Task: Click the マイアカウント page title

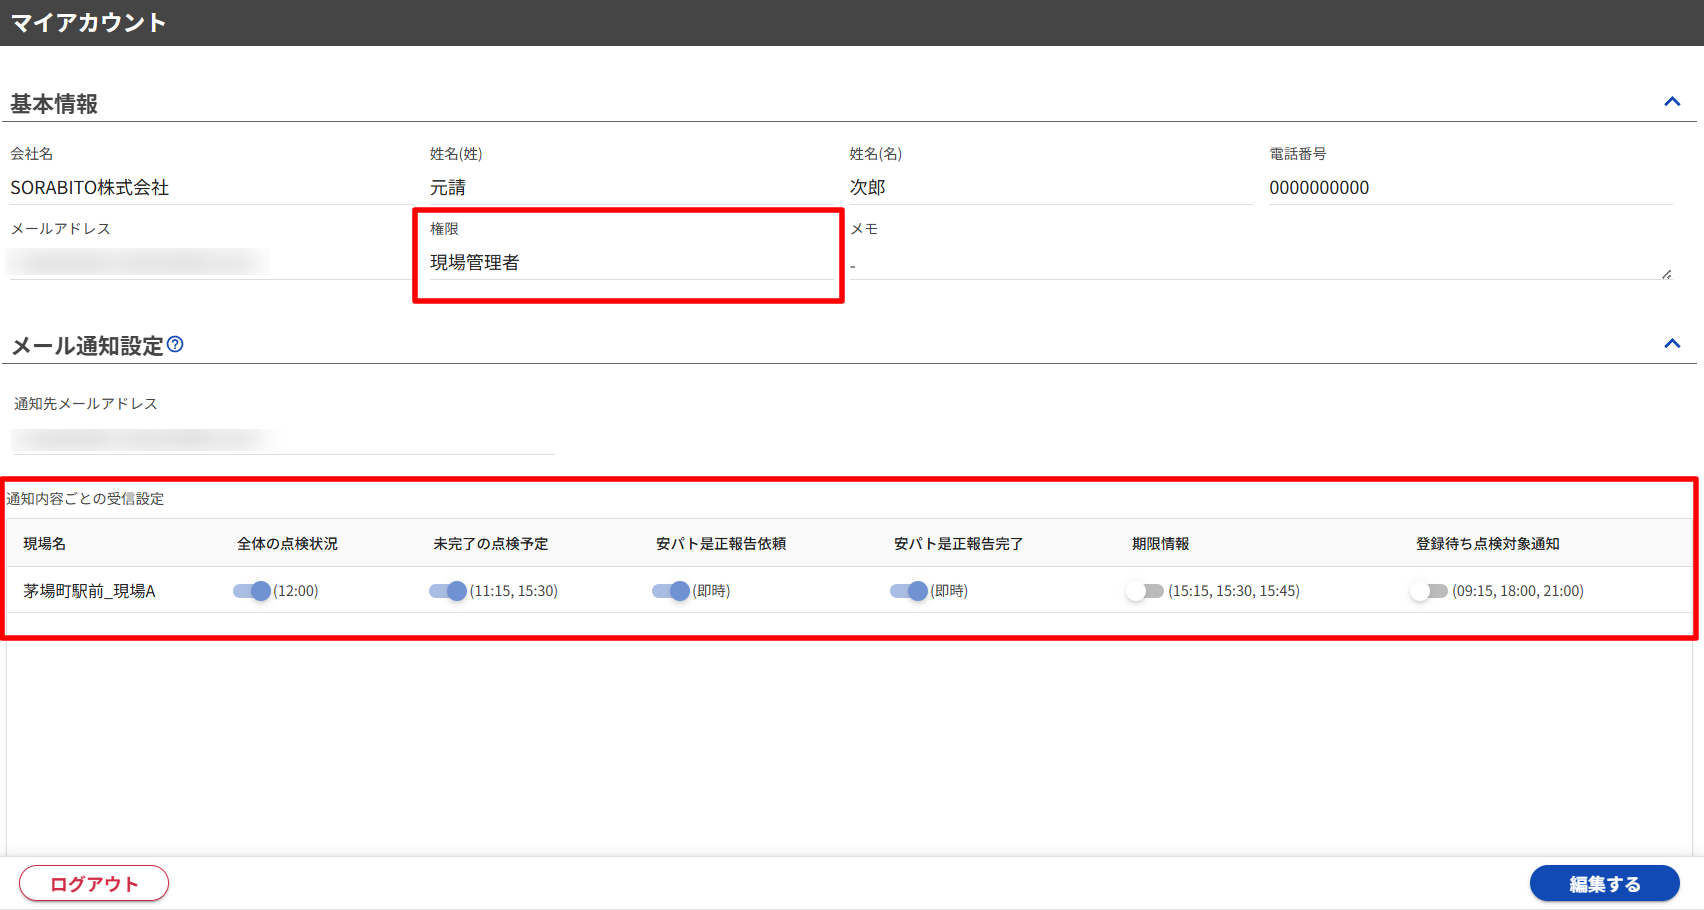Action: (x=88, y=23)
